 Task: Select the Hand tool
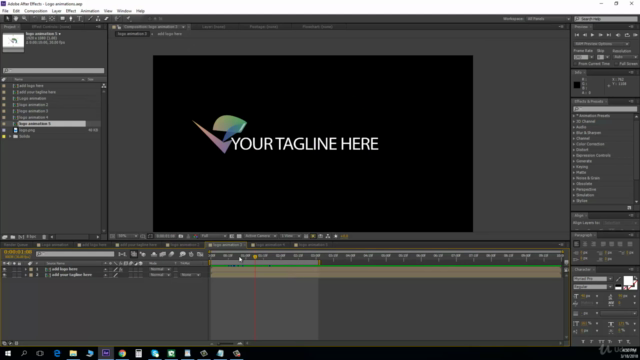click(16, 18)
